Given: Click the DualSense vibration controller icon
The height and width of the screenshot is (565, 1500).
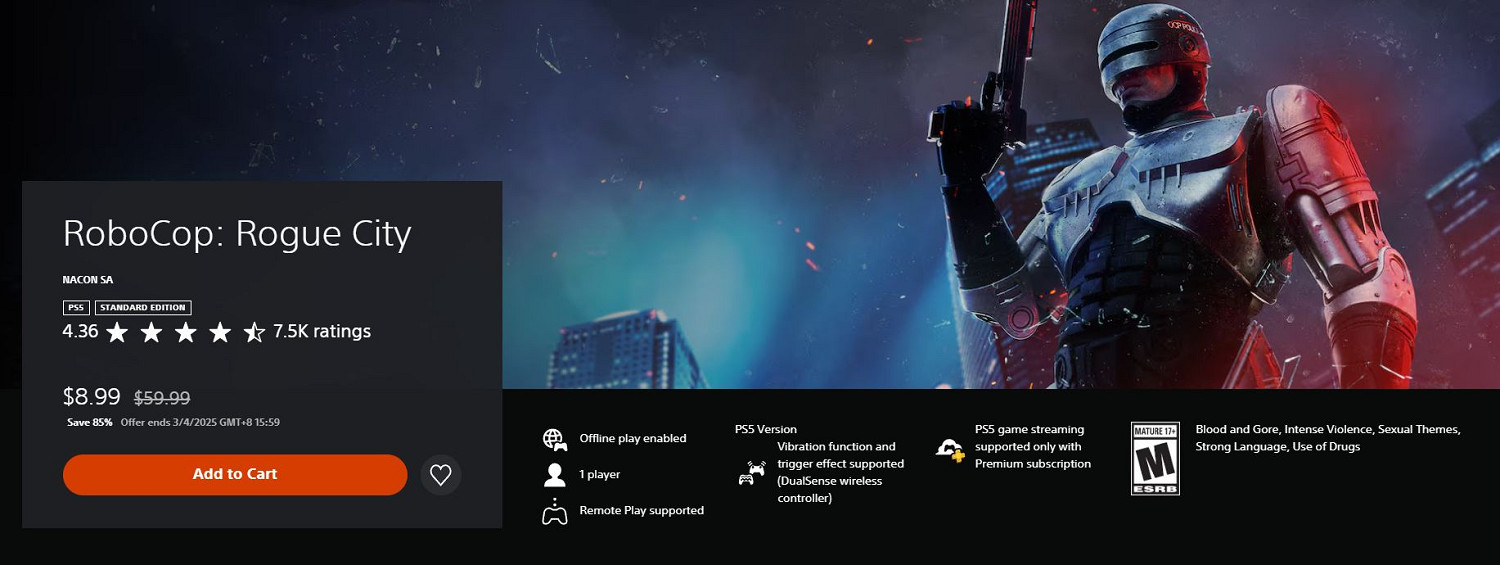Looking at the screenshot, I should [x=752, y=472].
